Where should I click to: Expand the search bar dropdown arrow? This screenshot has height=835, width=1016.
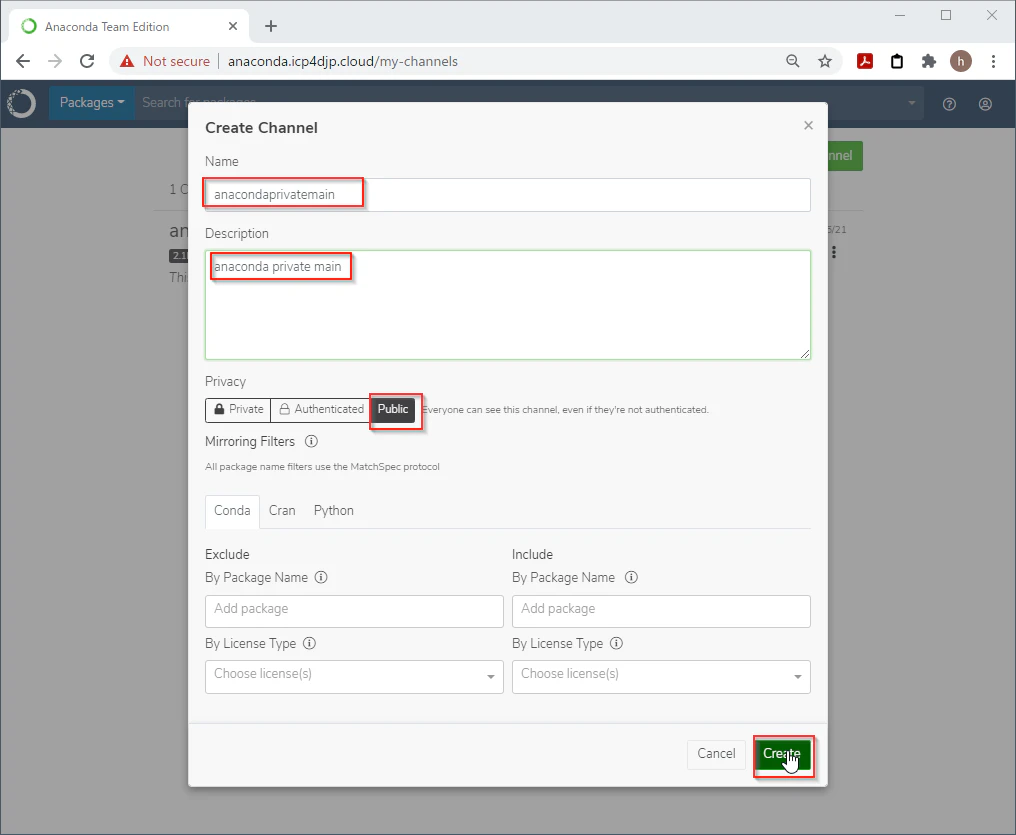tap(912, 102)
